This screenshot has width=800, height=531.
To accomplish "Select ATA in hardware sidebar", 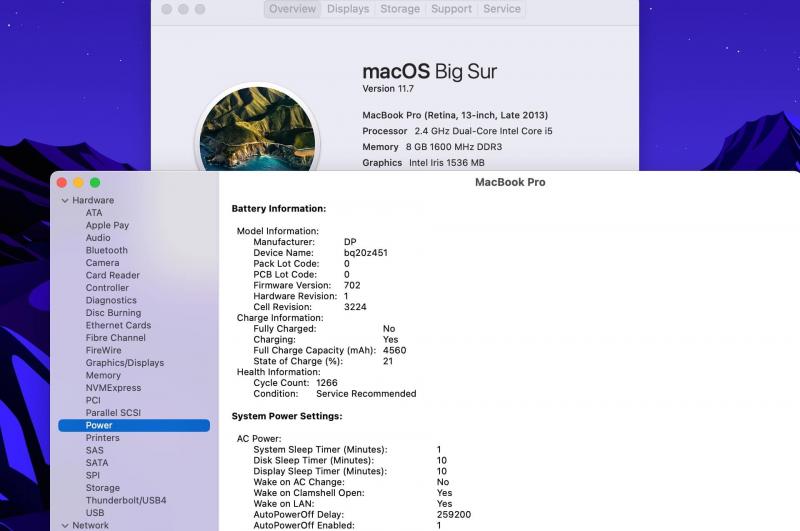I will point(94,213).
